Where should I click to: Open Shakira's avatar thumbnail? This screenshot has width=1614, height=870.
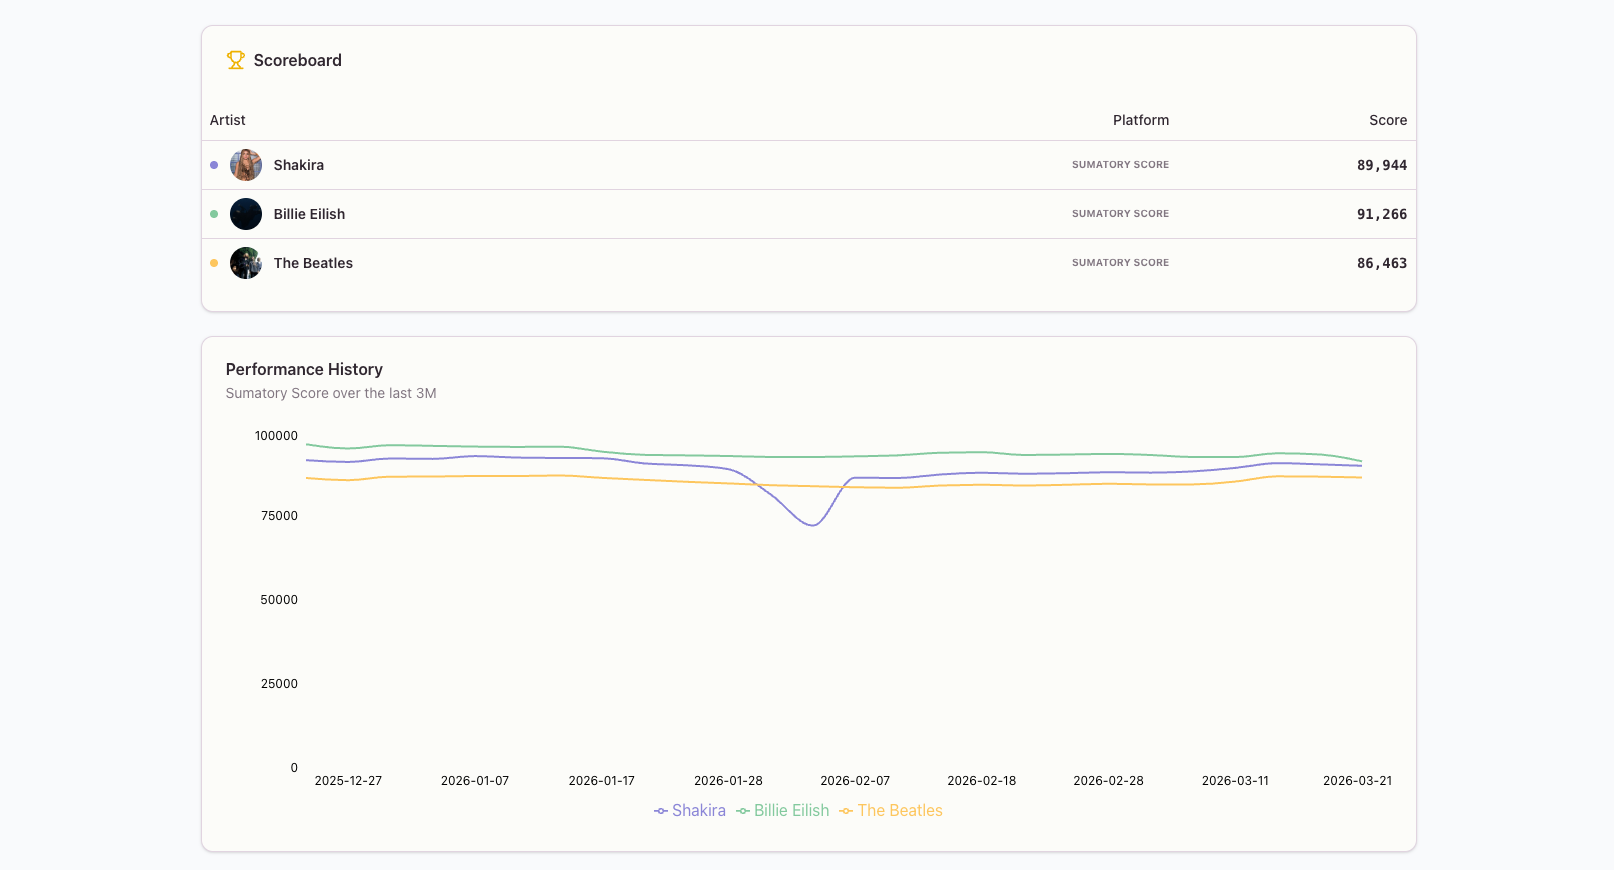coord(246,165)
